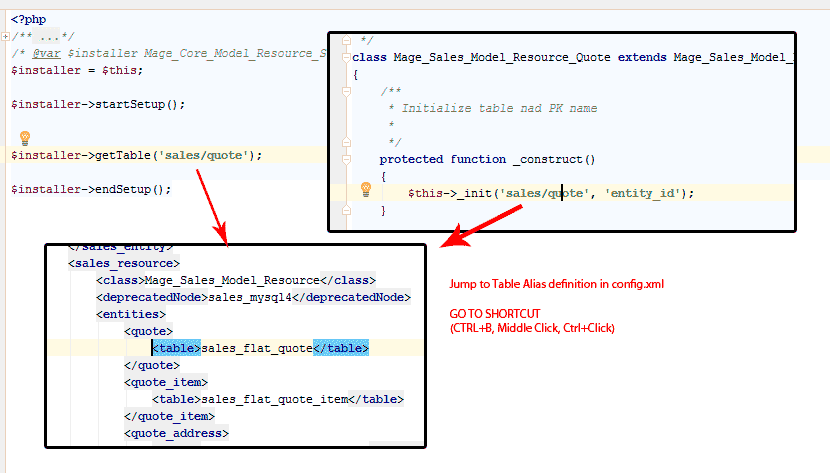Click the @var tag in the comment
The height and width of the screenshot is (473, 830).
pos(47,53)
